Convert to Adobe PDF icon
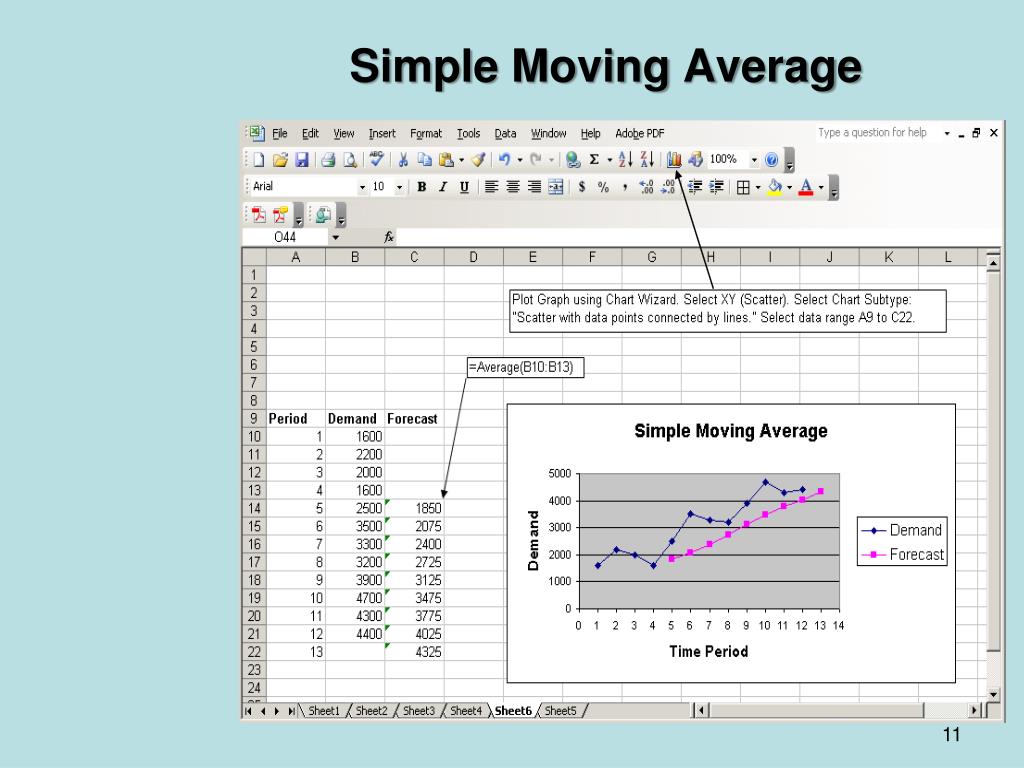1024x768 pixels. (259, 214)
